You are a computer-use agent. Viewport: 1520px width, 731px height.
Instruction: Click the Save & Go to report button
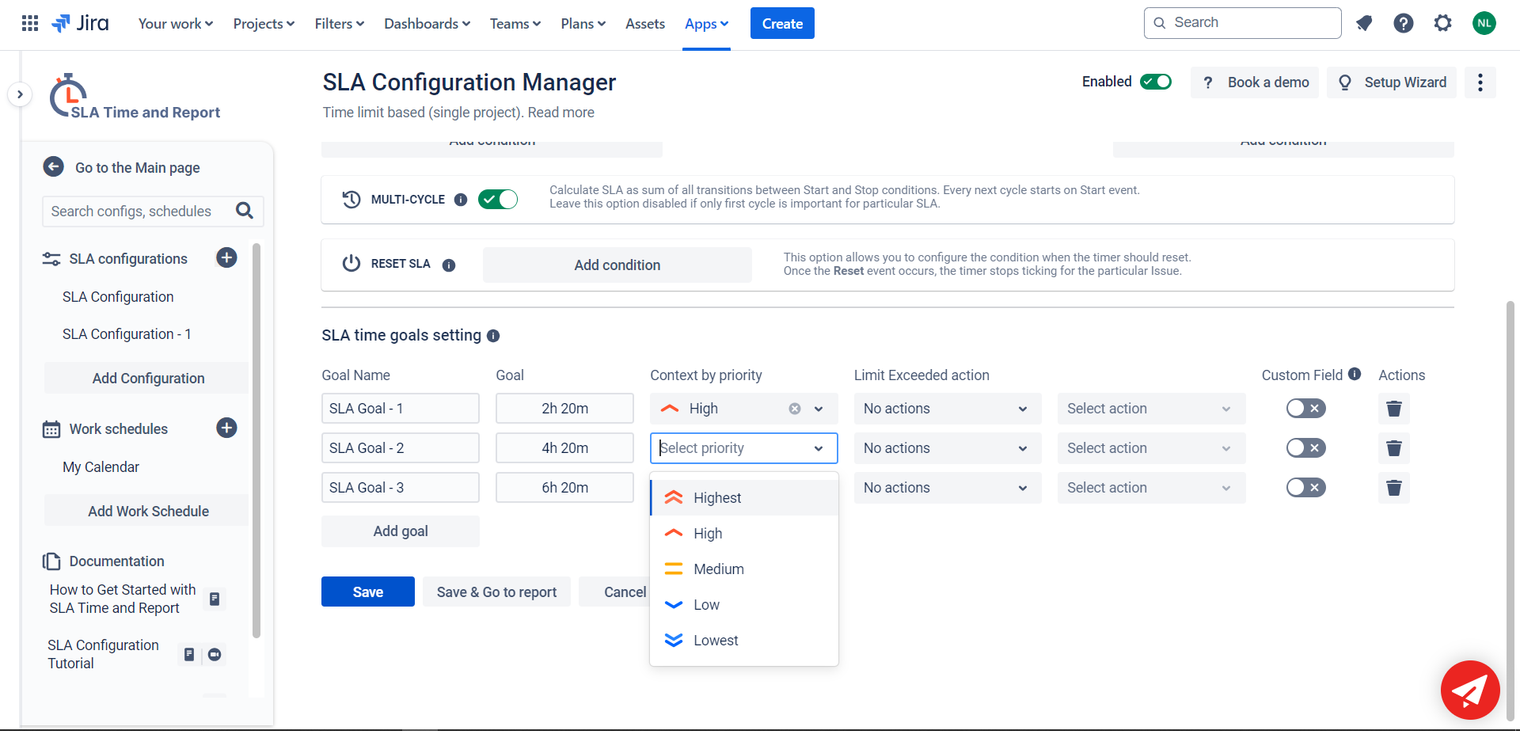496,591
